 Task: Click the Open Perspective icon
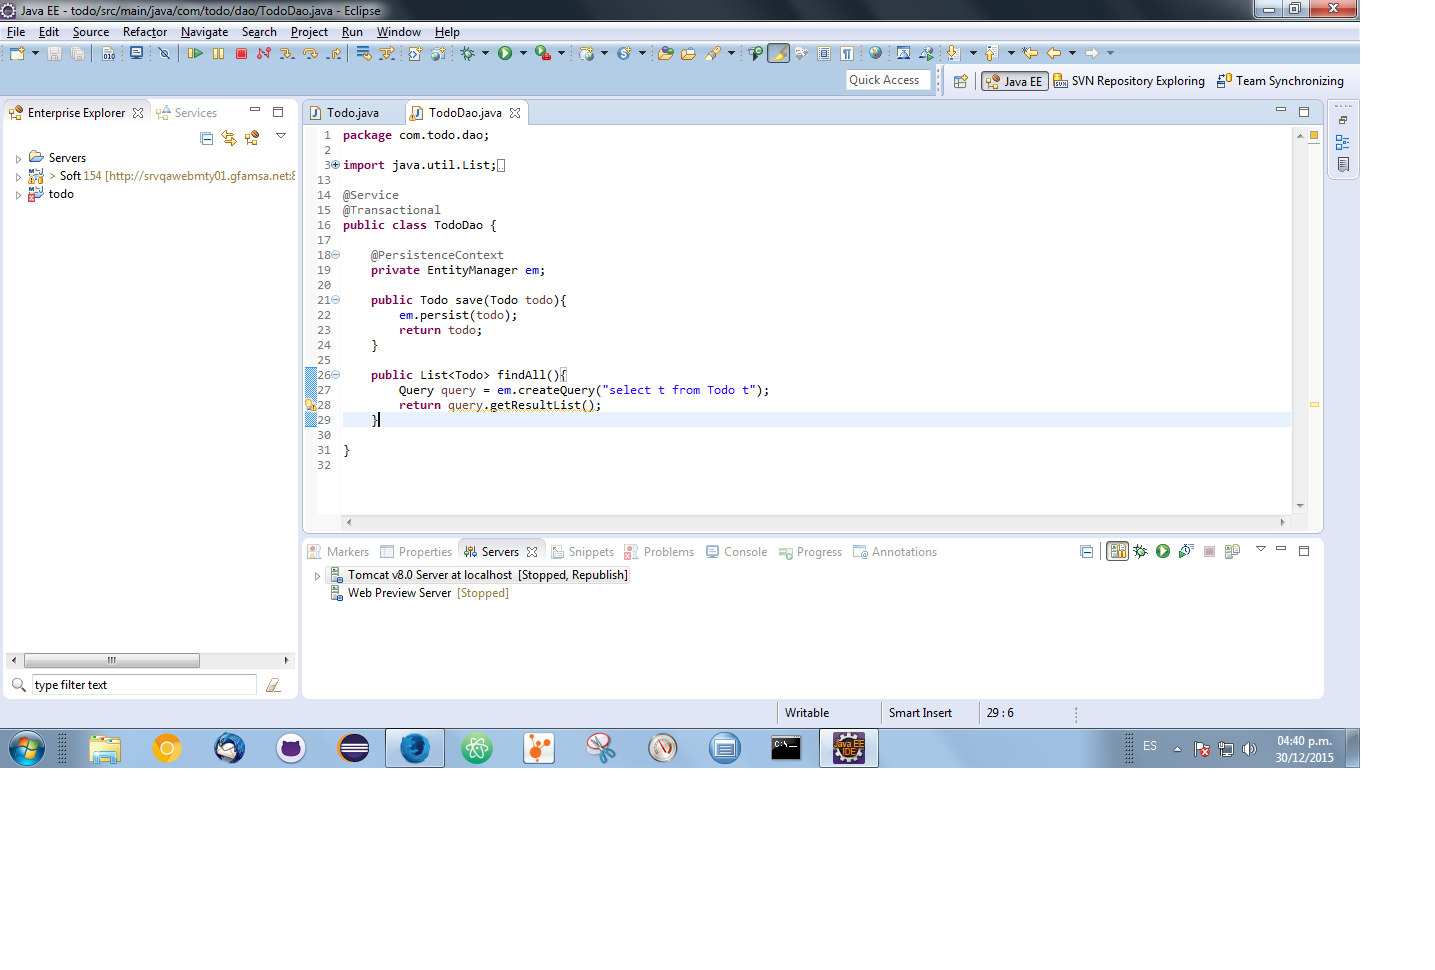[x=961, y=81]
